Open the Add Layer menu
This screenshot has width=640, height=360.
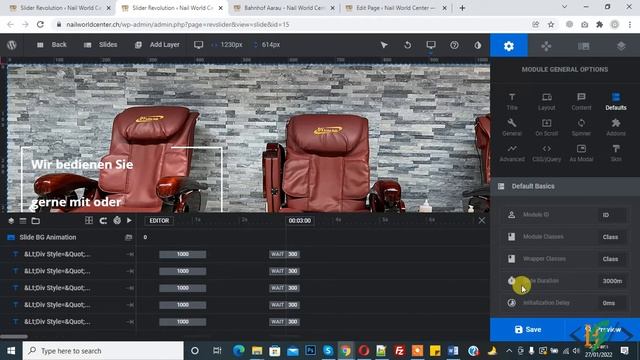click(157, 45)
